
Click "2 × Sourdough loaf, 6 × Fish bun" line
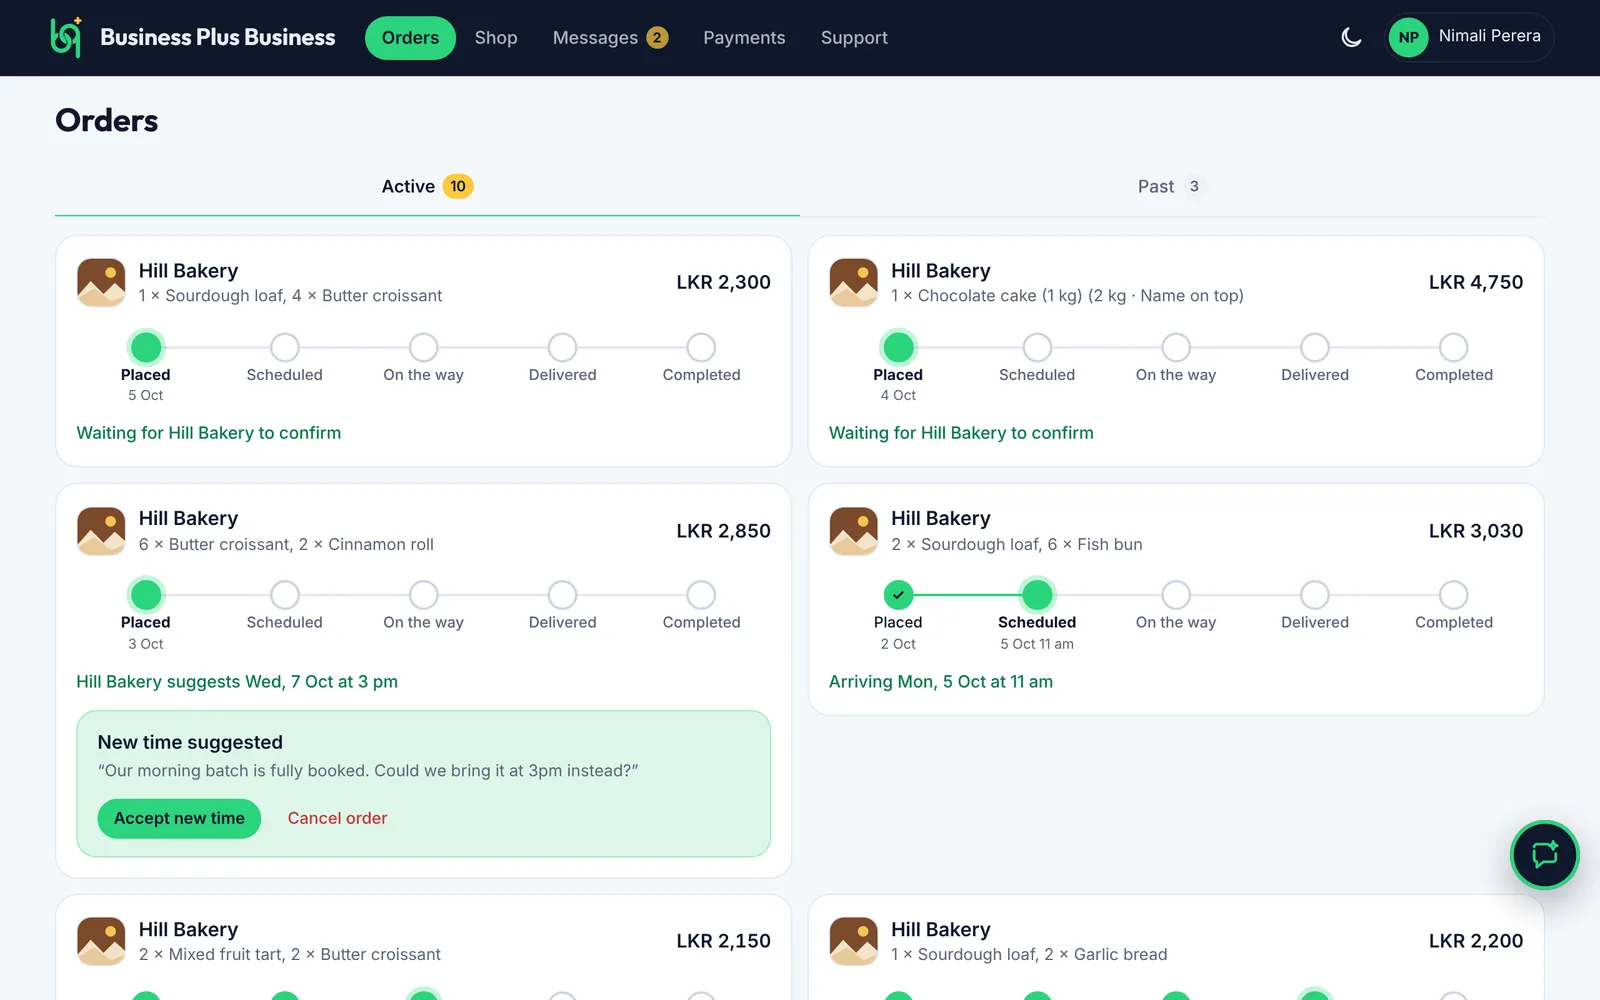(x=1017, y=545)
